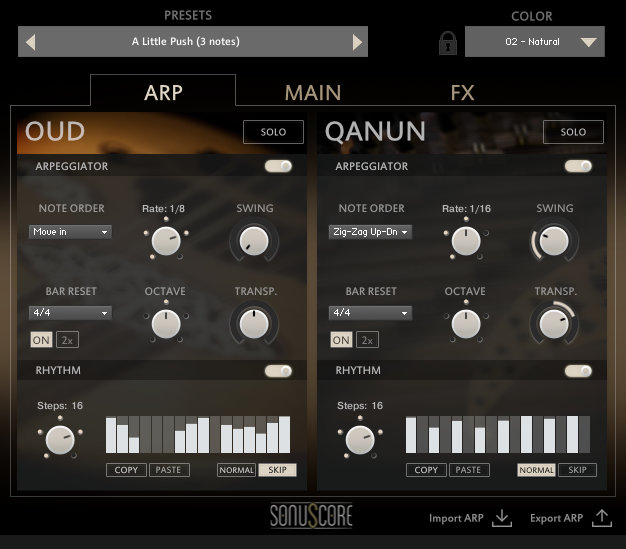Click OUD rhythm PASTE button

(169, 470)
